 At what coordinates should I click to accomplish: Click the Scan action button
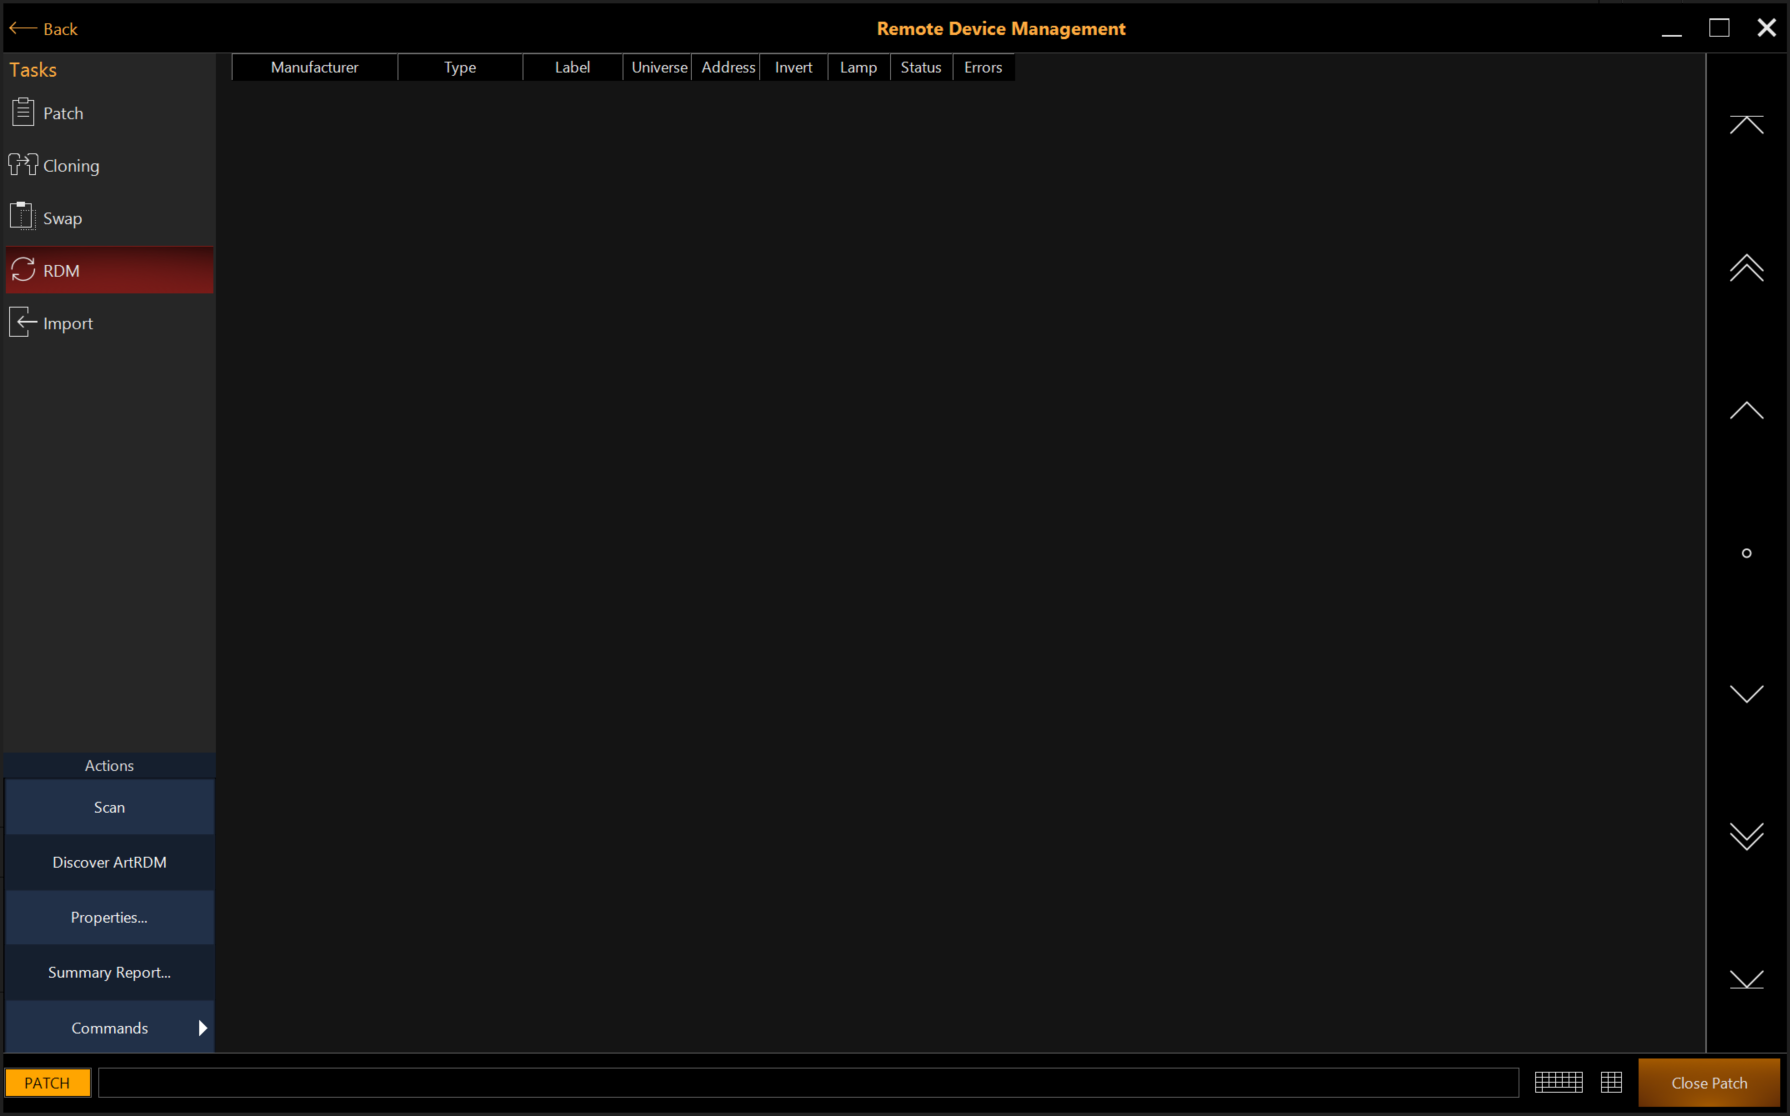(109, 807)
